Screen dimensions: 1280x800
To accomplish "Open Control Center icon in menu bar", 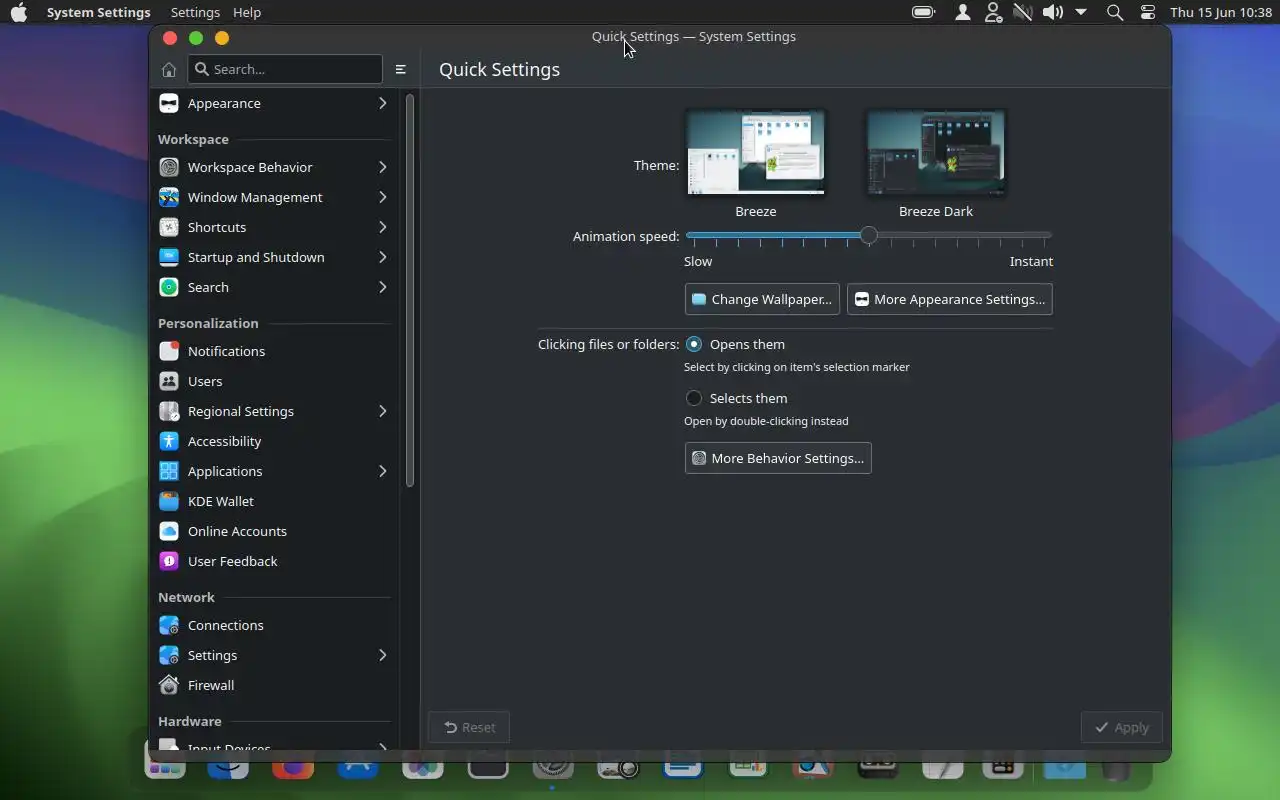I will click(x=1148, y=12).
